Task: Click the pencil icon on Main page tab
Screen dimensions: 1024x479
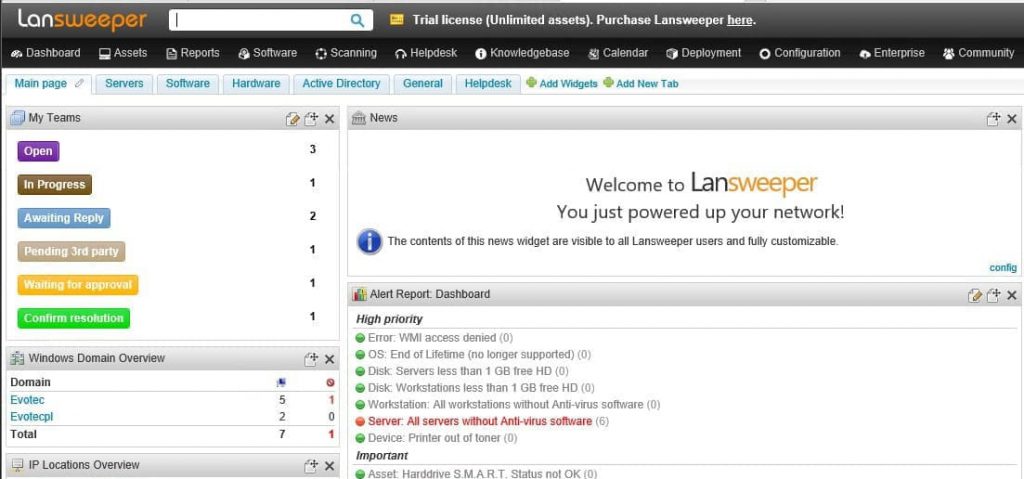Action: pos(80,84)
